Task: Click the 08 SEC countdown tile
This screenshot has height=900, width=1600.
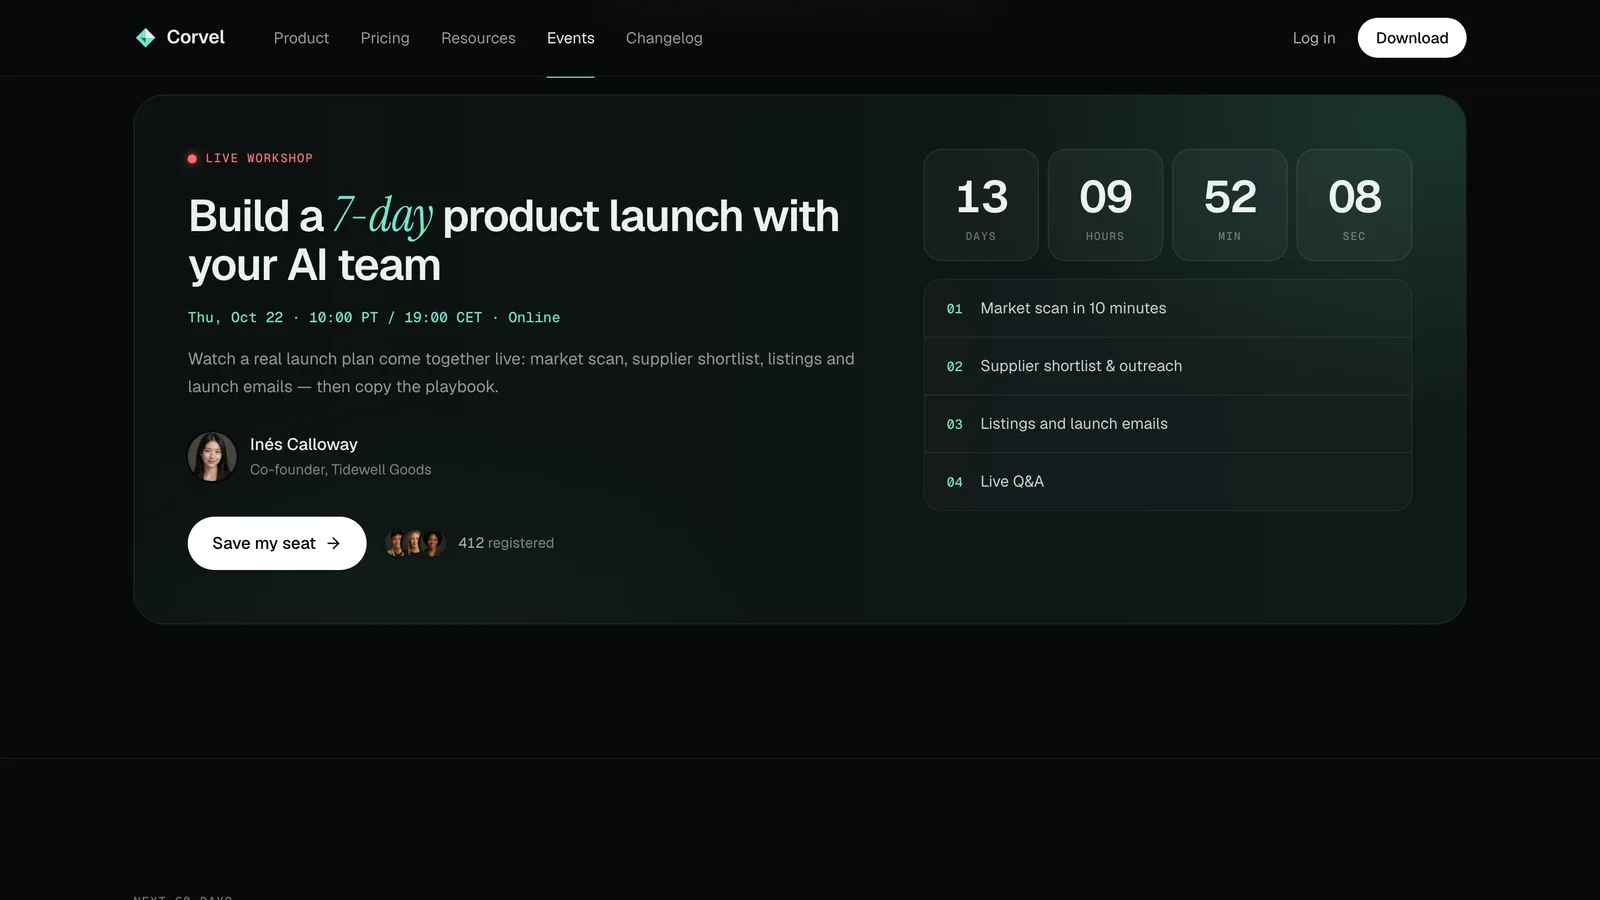Action: [x=1354, y=205]
